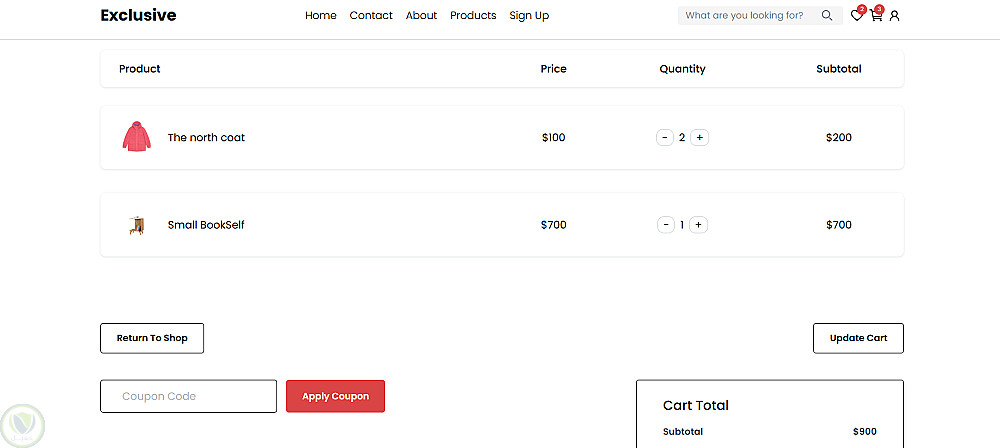Viewport: 1000px width, 448px height.
Task: Open the wishlist heart icon
Action: coord(856,16)
